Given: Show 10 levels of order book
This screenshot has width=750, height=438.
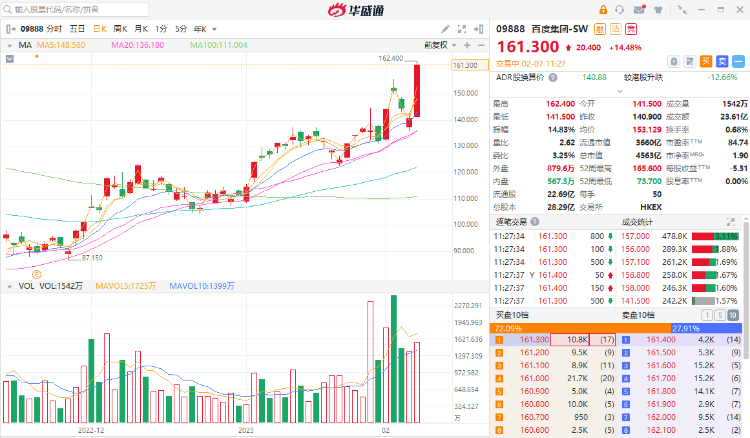Looking at the screenshot, I should pyautogui.click(x=733, y=315).
